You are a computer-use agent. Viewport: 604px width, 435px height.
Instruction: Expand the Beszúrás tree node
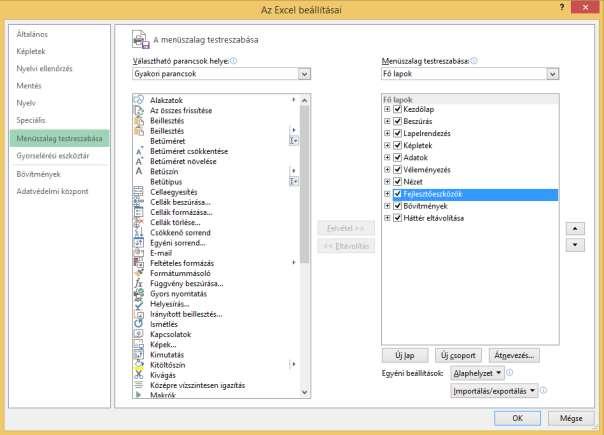pyautogui.click(x=387, y=121)
